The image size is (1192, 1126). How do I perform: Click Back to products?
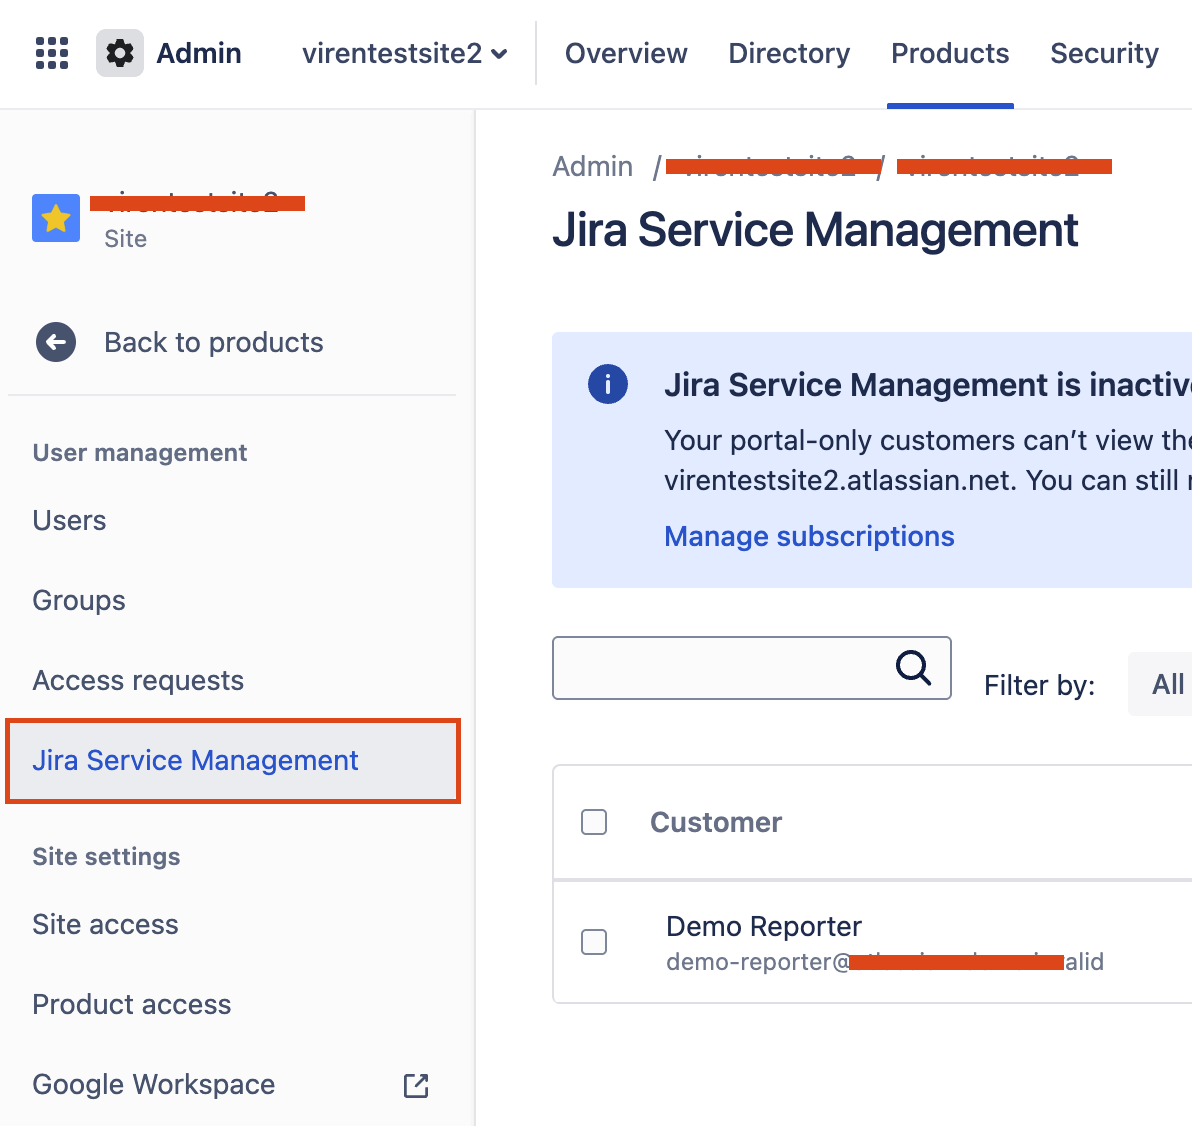click(x=214, y=342)
